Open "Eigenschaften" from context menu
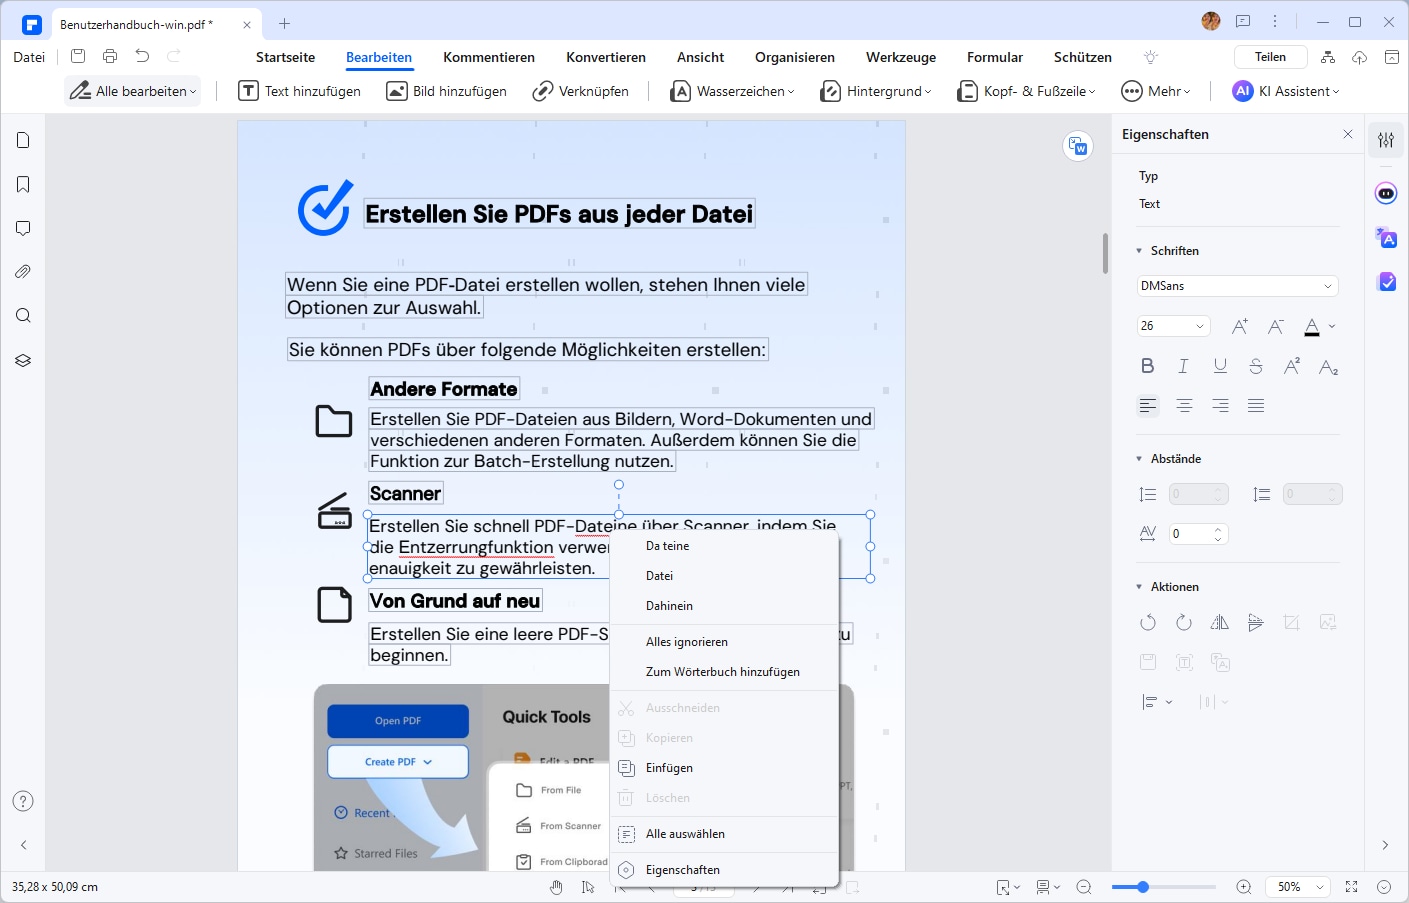1409x903 pixels. [724, 870]
